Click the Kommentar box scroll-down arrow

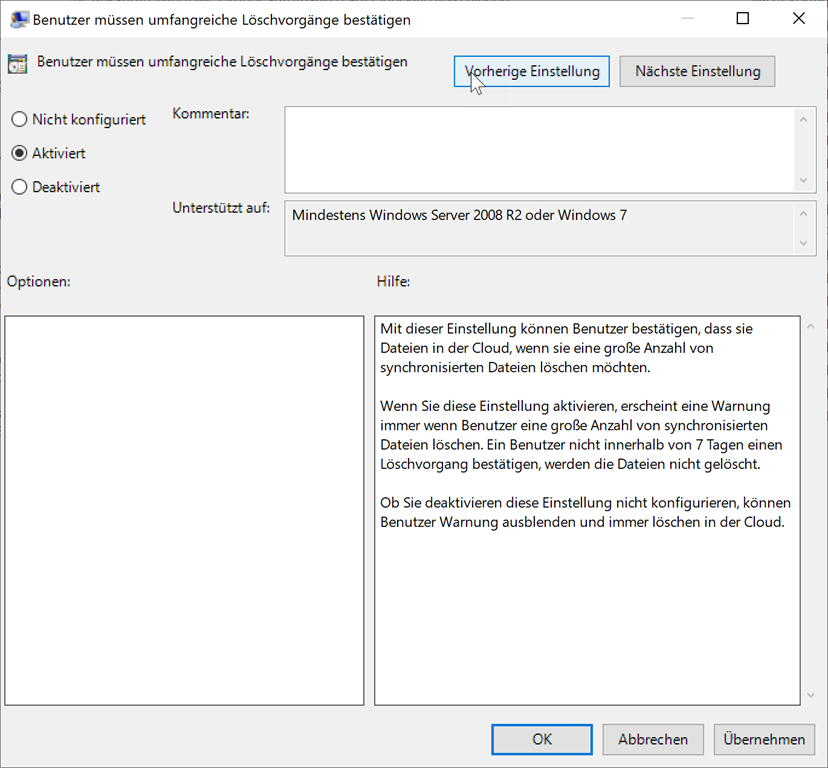click(x=805, y=181)
